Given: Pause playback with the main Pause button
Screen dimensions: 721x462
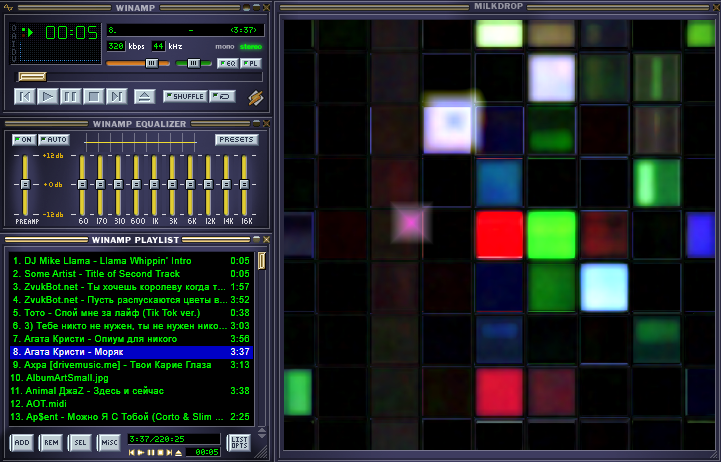Looking at the screenshot, I should [x=71, y=97].
